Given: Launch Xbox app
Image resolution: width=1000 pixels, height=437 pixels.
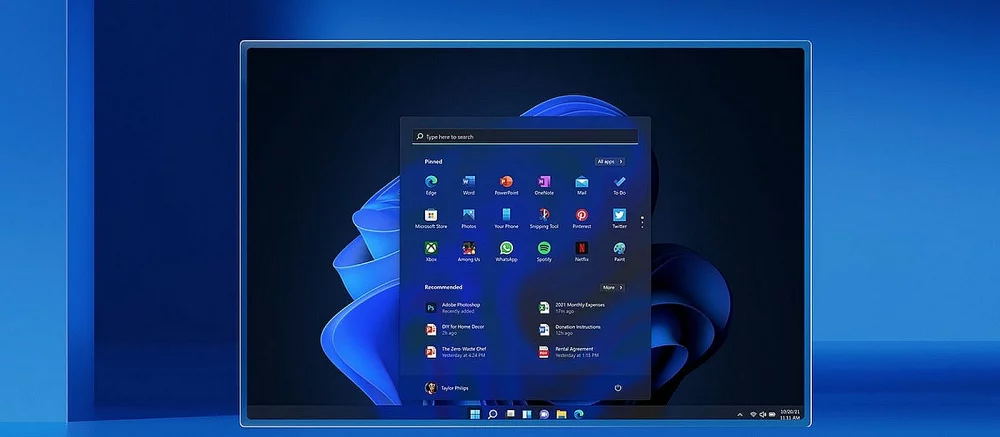Looking at the screenshot, I should click(431, 251).
